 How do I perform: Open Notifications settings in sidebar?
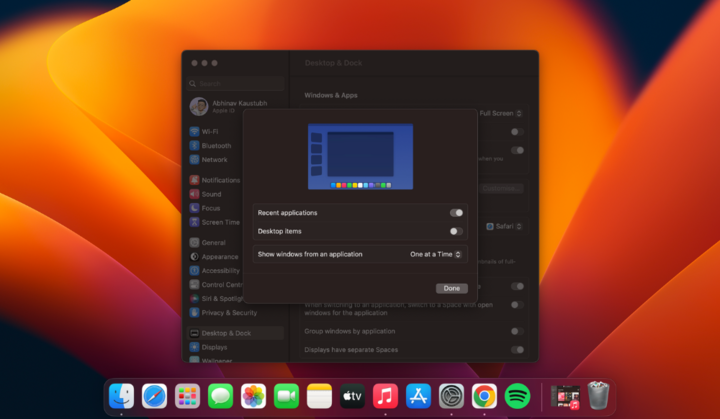pyautogui.click(x=215, y=180)
